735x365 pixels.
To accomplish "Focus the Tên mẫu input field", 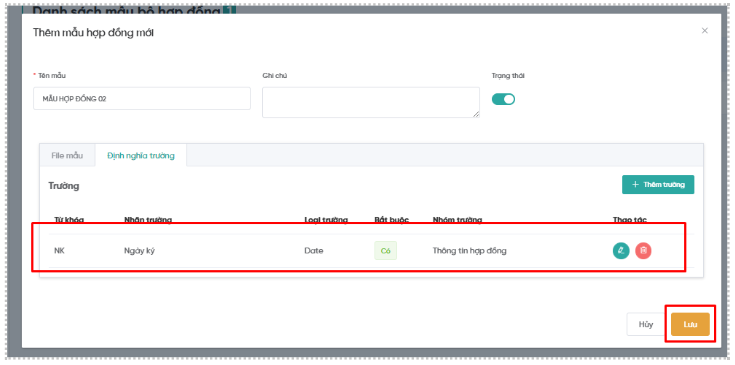I will coord(142,99).
